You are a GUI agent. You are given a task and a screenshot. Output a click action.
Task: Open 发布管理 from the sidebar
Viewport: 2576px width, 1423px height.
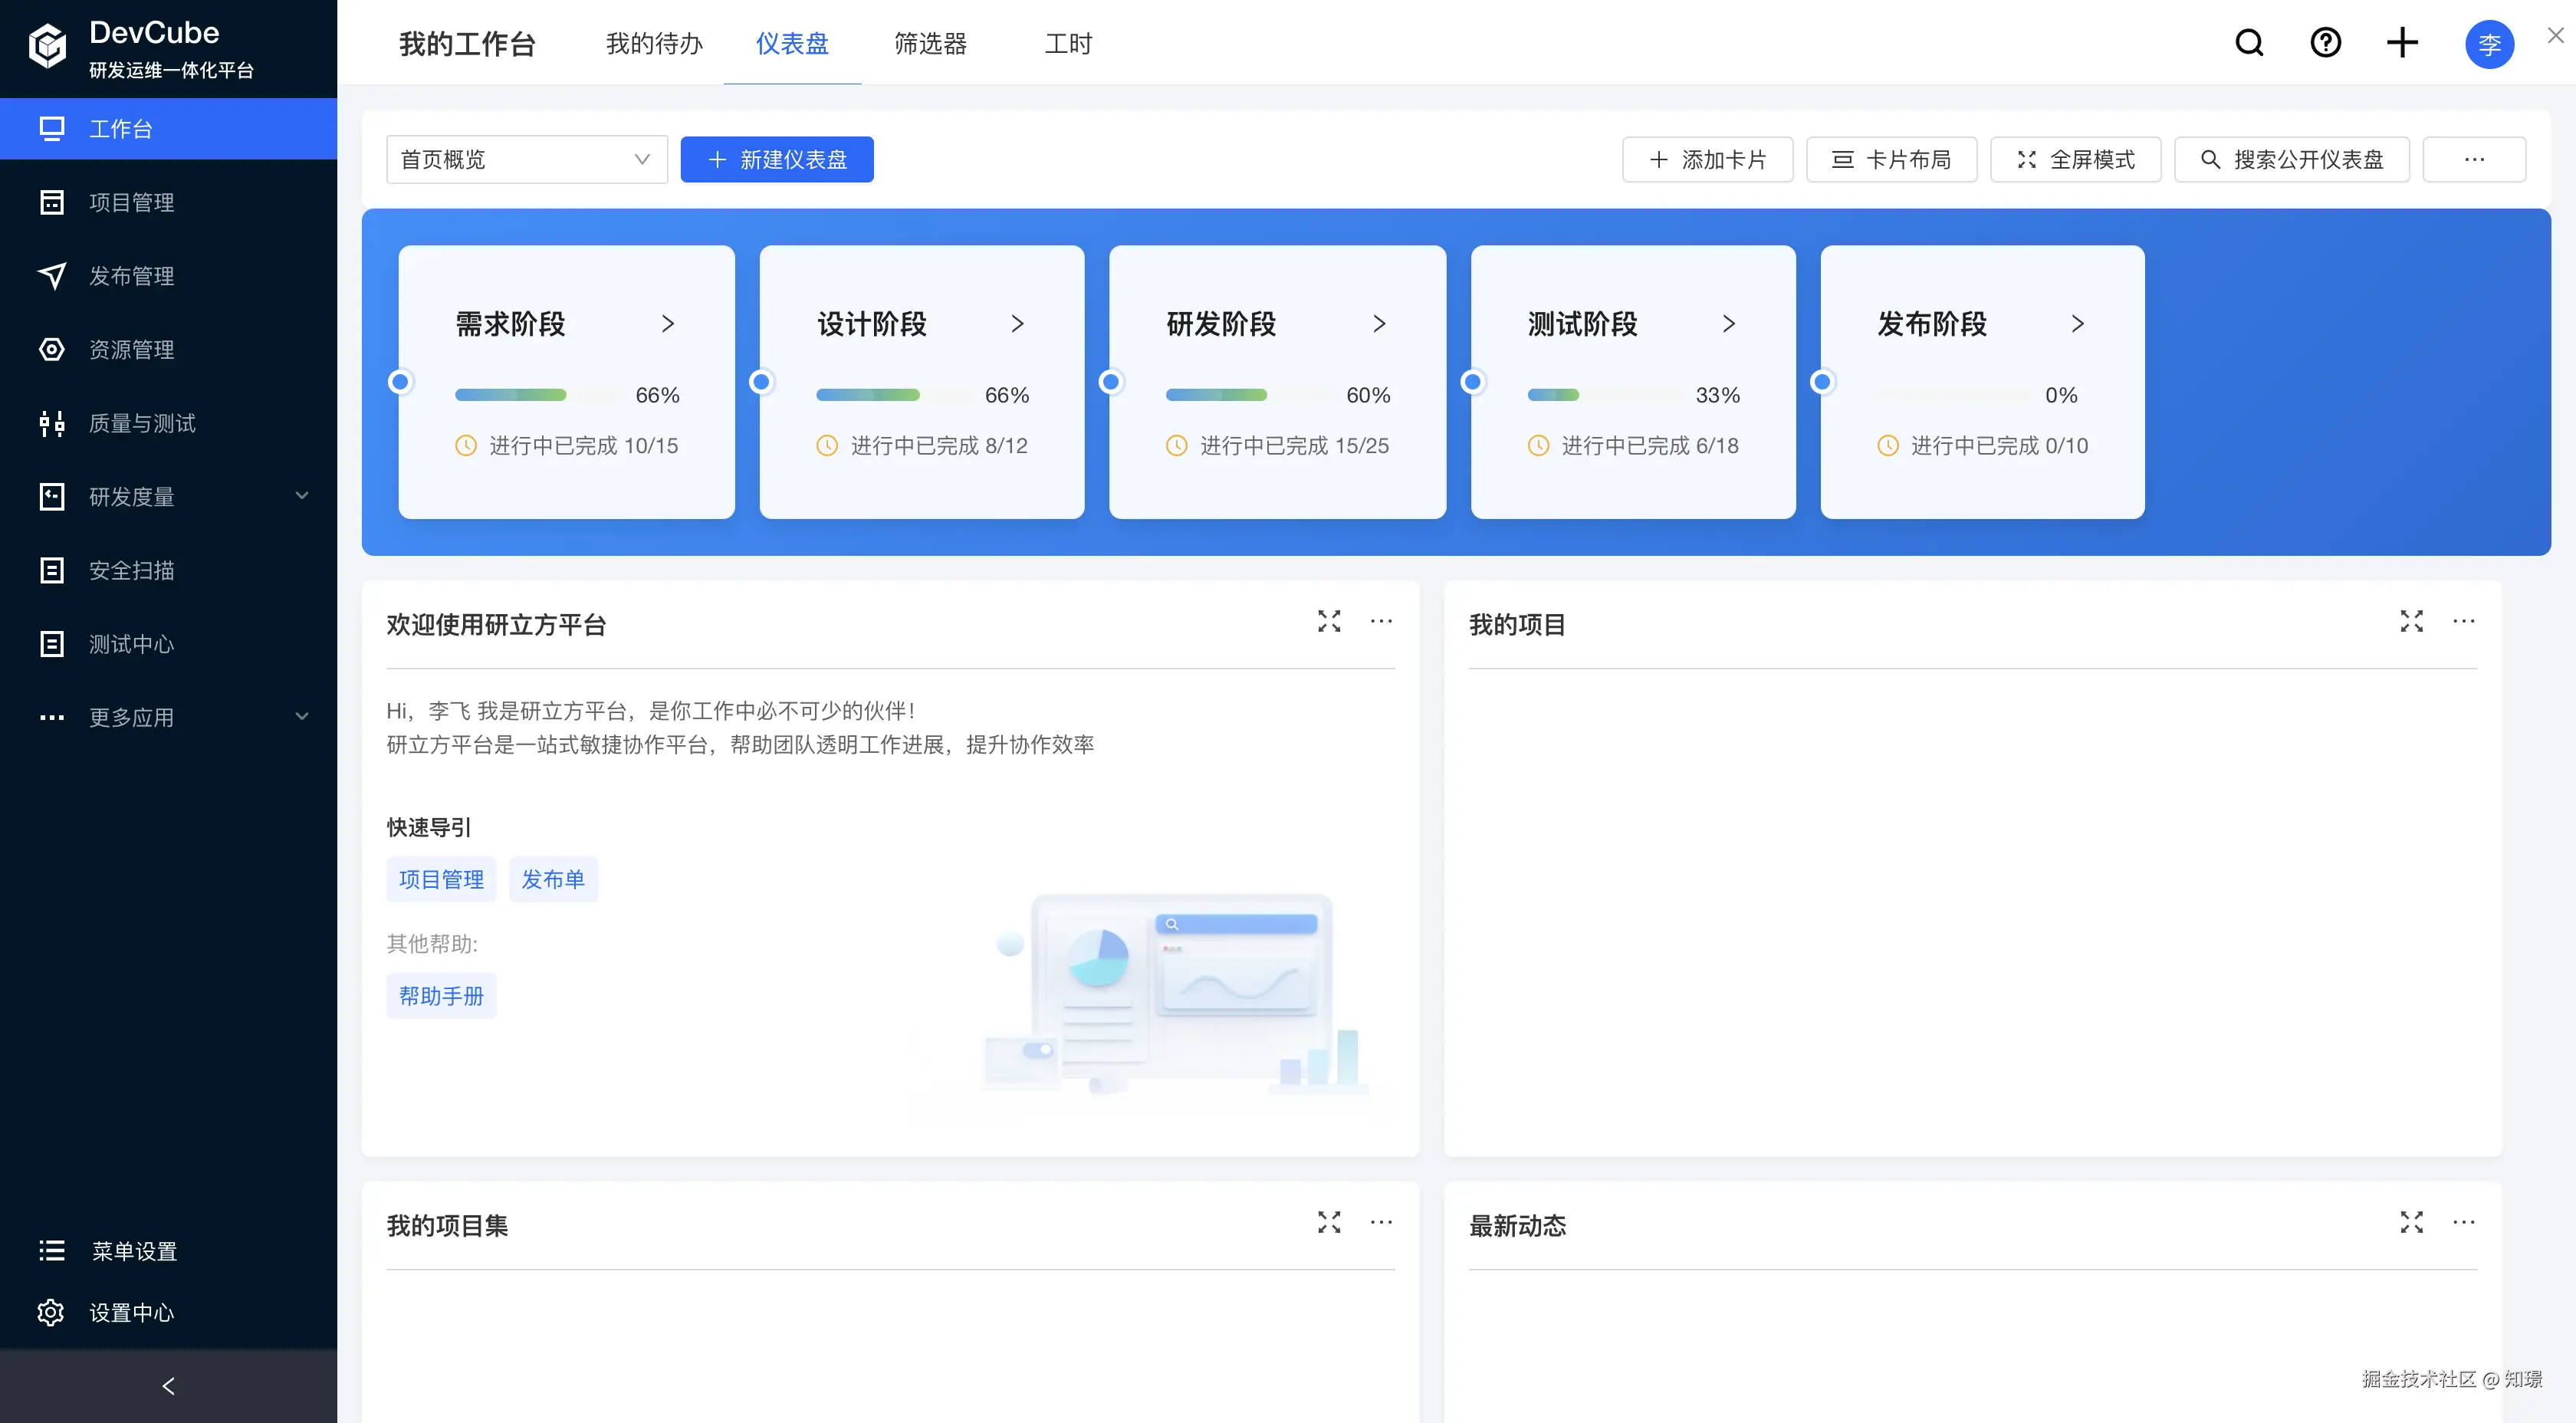point(130,275)
